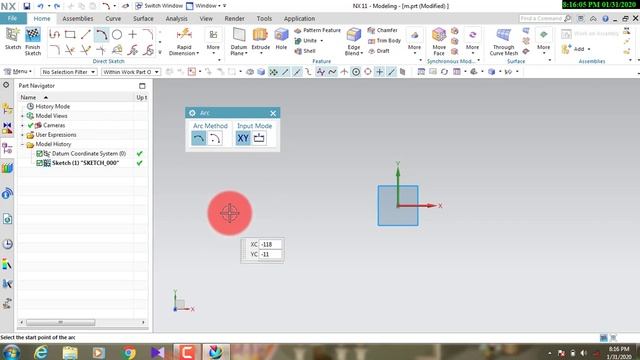Click the XC coordinate input field
640x360 pixels.
(x=270, y=244)
